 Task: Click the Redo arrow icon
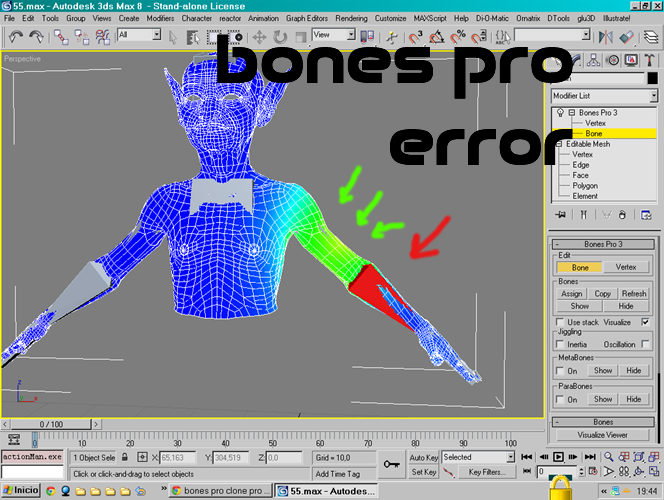click(36, 37)
